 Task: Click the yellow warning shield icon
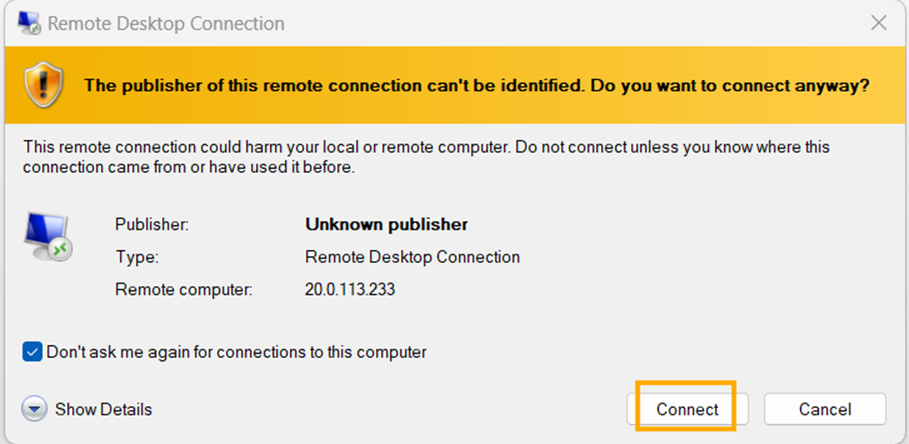[x=45, y=84]
